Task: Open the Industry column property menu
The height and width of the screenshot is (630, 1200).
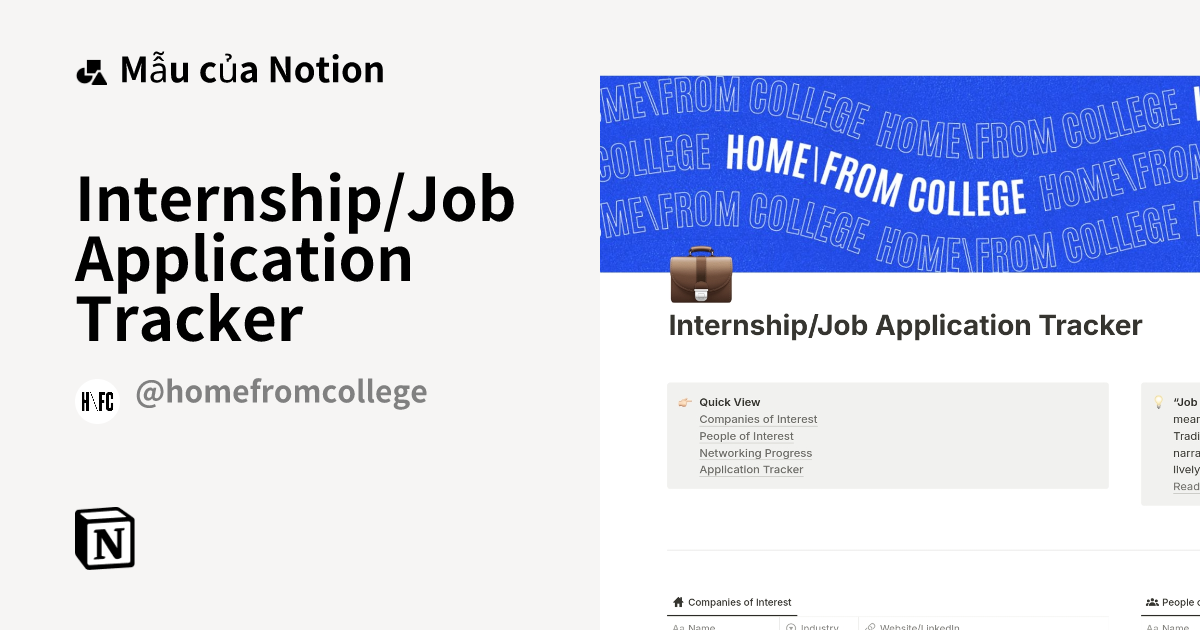Action: tap(818, 627)
